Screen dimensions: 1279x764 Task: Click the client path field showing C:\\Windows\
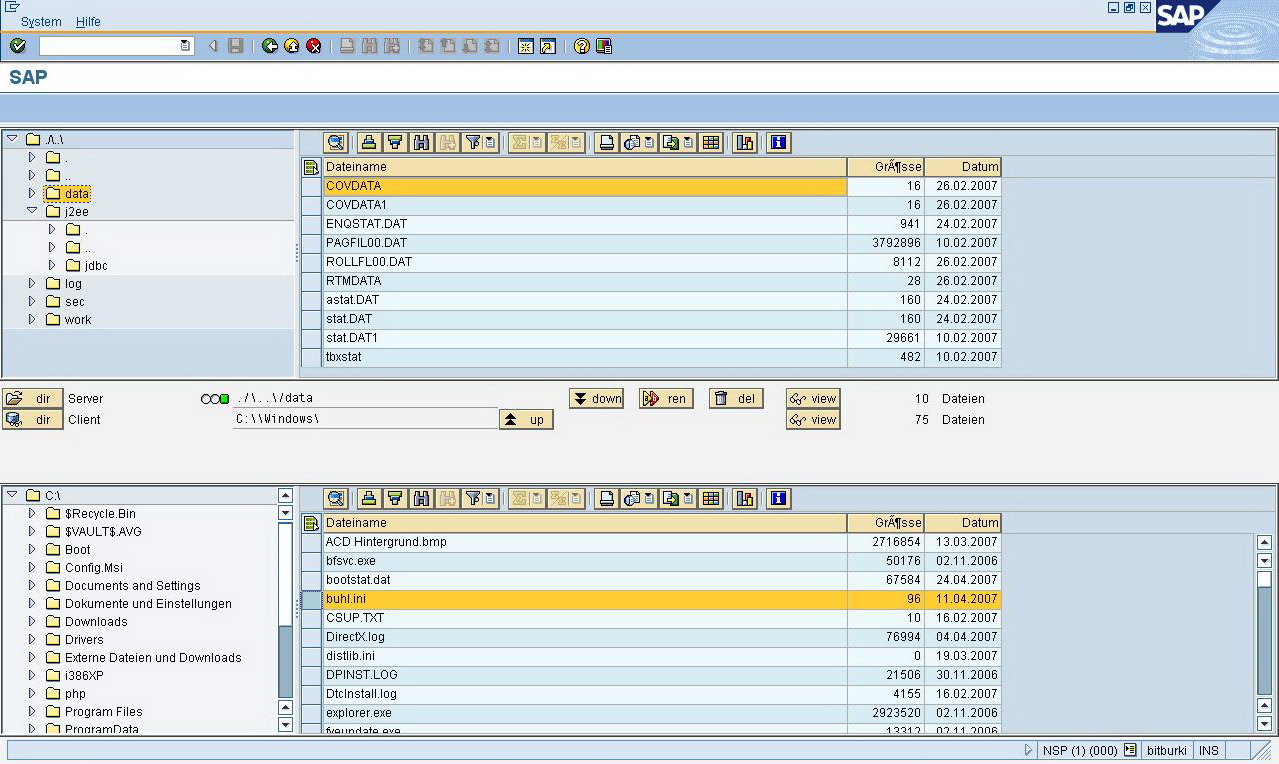[365, 420]
